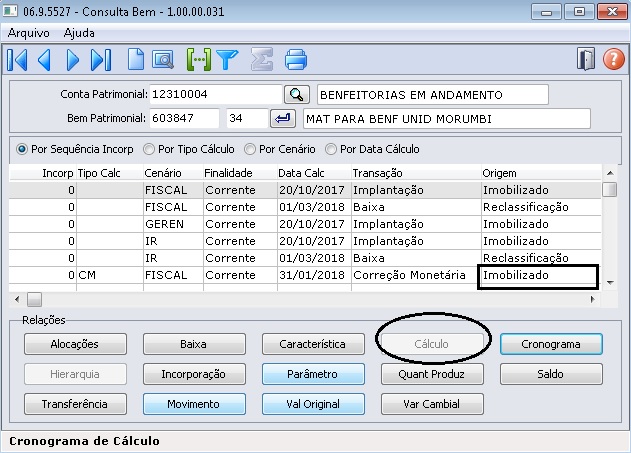
Task: Click the grid vertical scrollbar up arrow
Action: click(610, 173)
